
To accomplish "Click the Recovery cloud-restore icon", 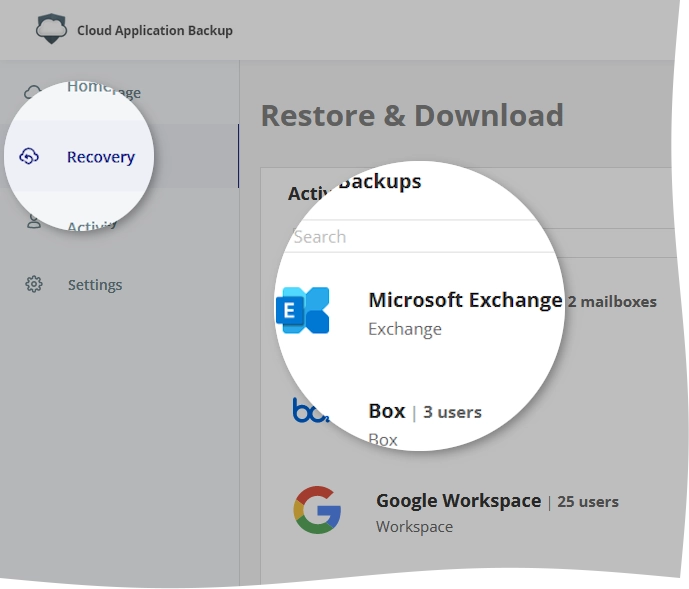I will tap(29, 156).
